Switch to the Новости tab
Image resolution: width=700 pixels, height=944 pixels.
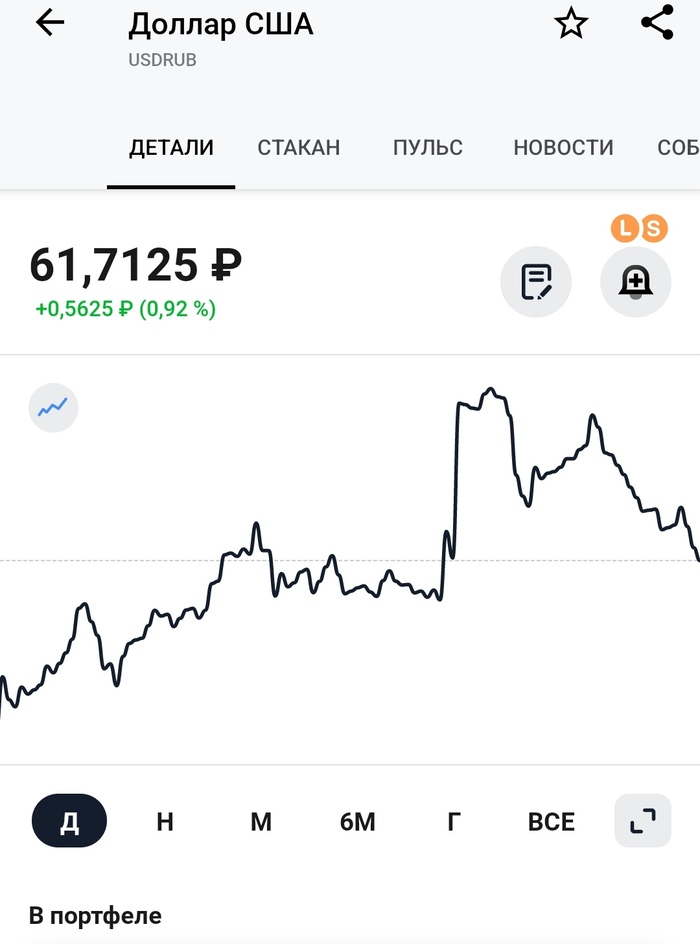[563, 148]
